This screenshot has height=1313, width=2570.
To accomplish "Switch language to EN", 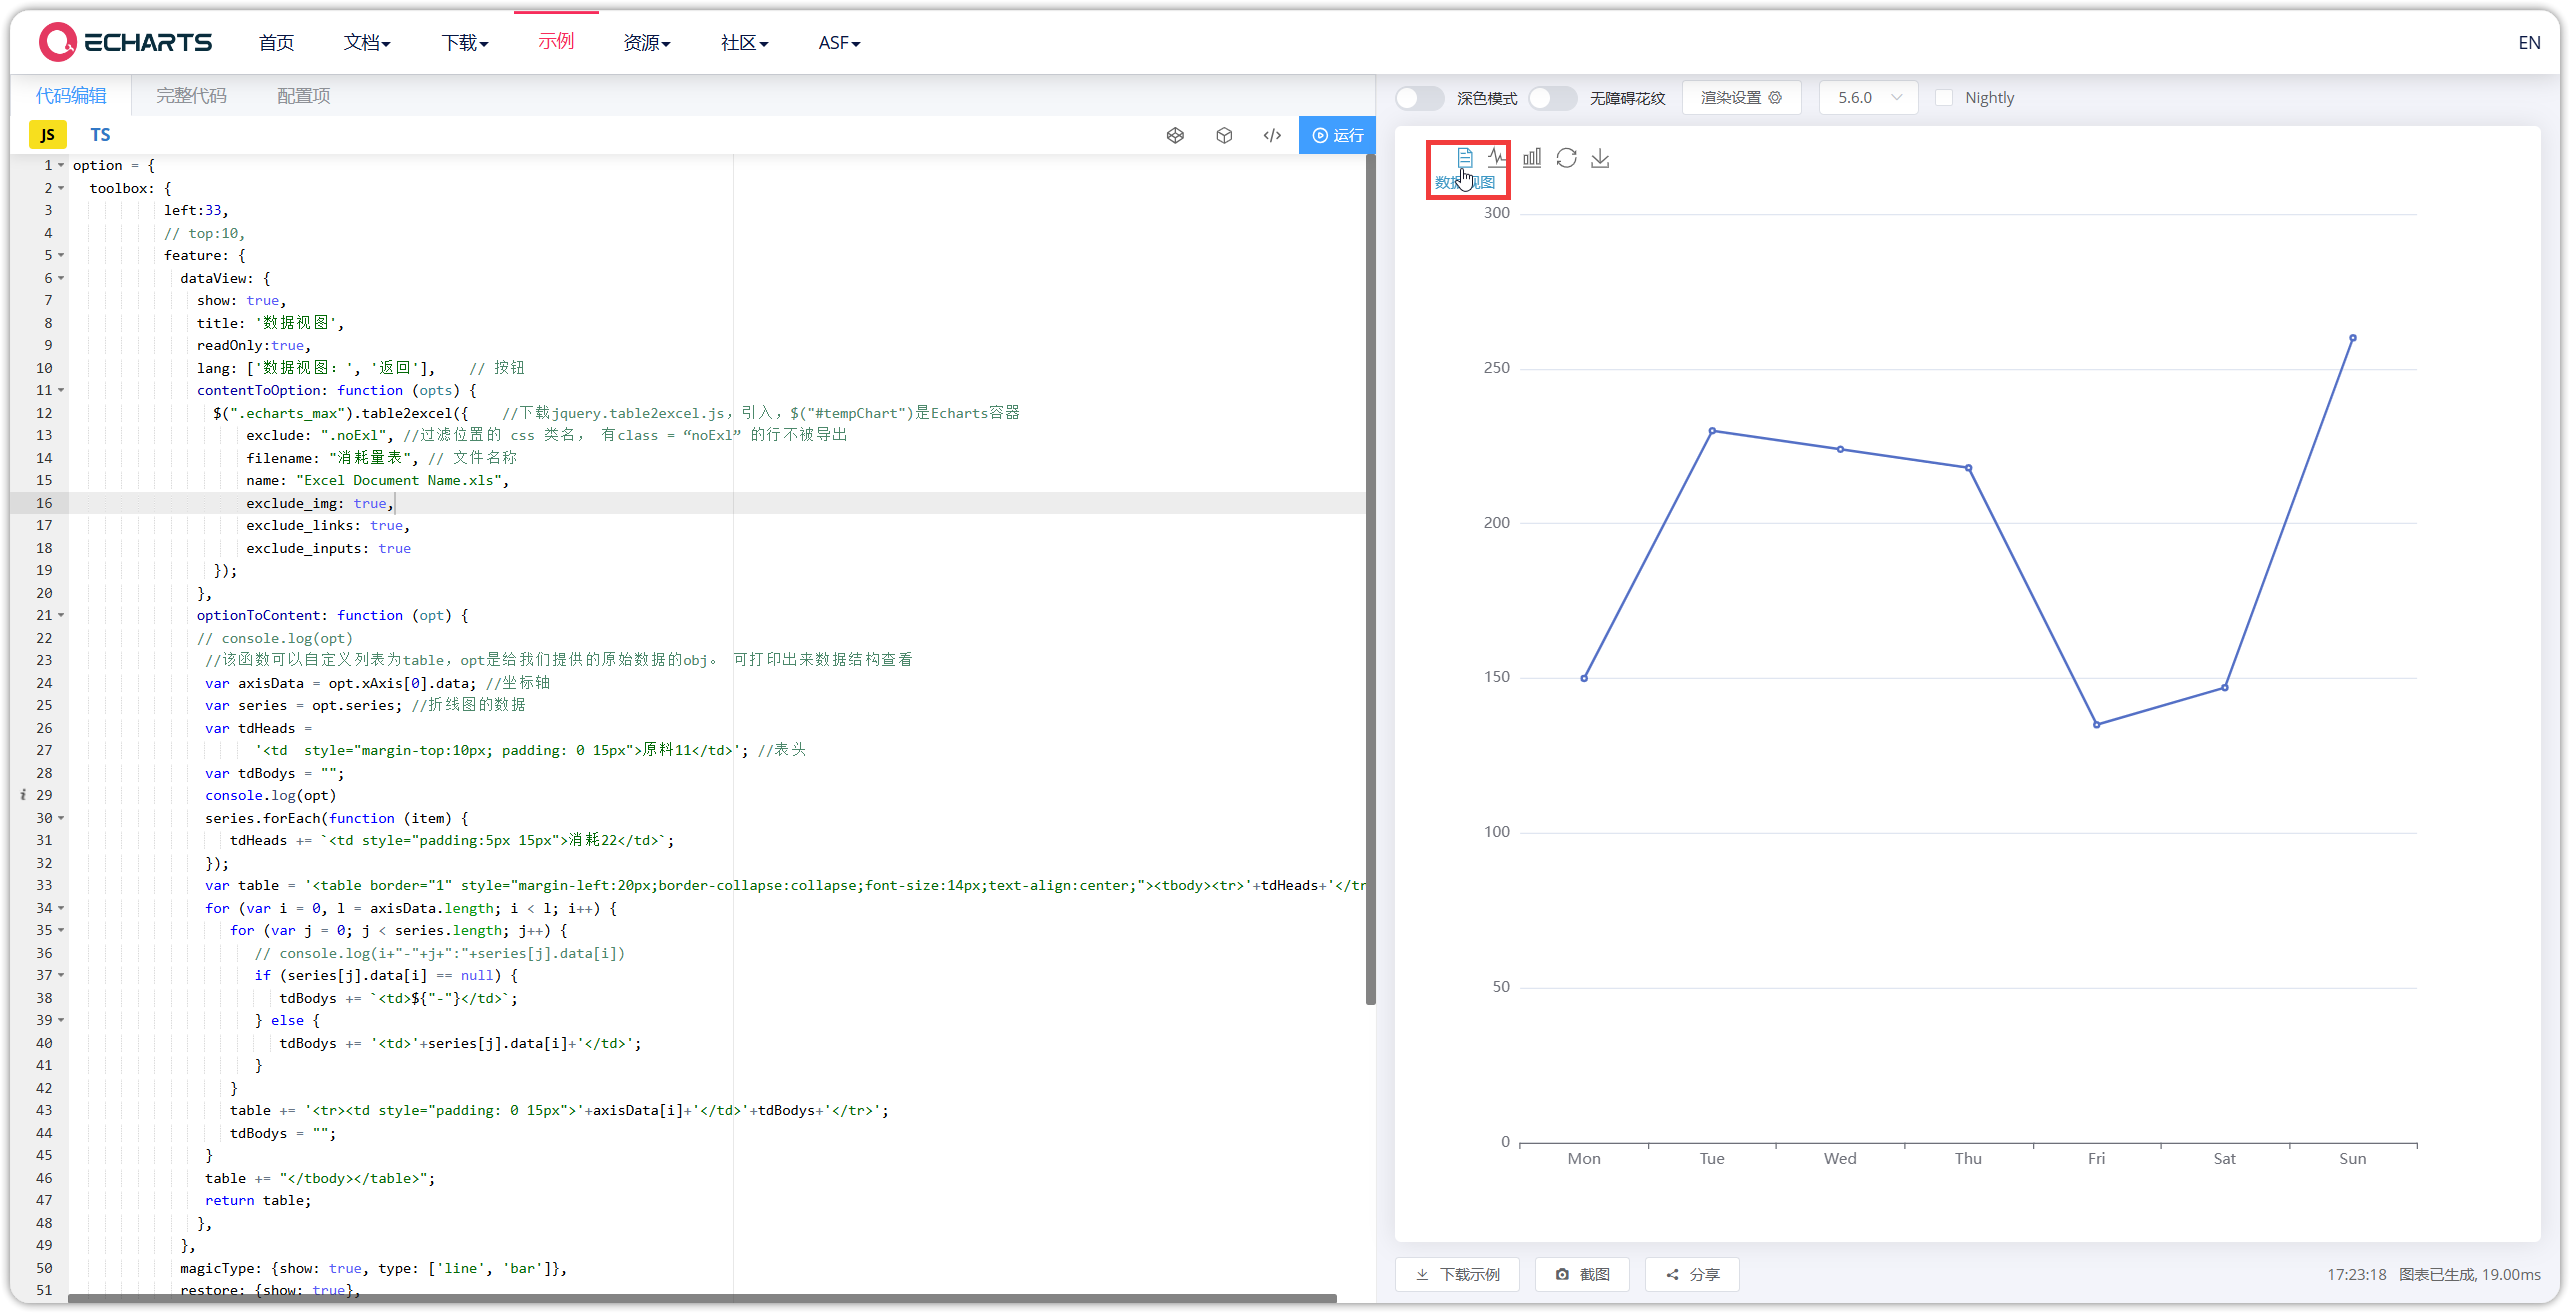I will pos(2529,42).
